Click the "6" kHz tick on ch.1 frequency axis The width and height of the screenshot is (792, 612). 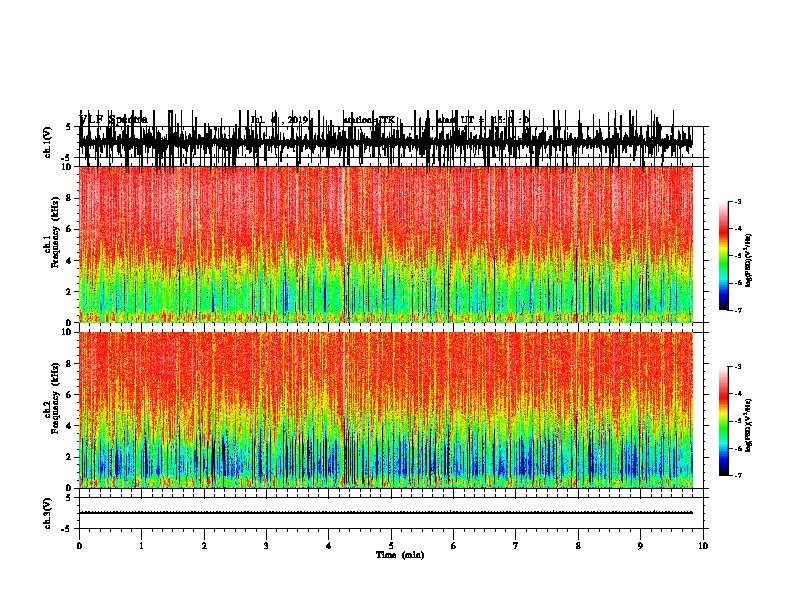(70, 229)
